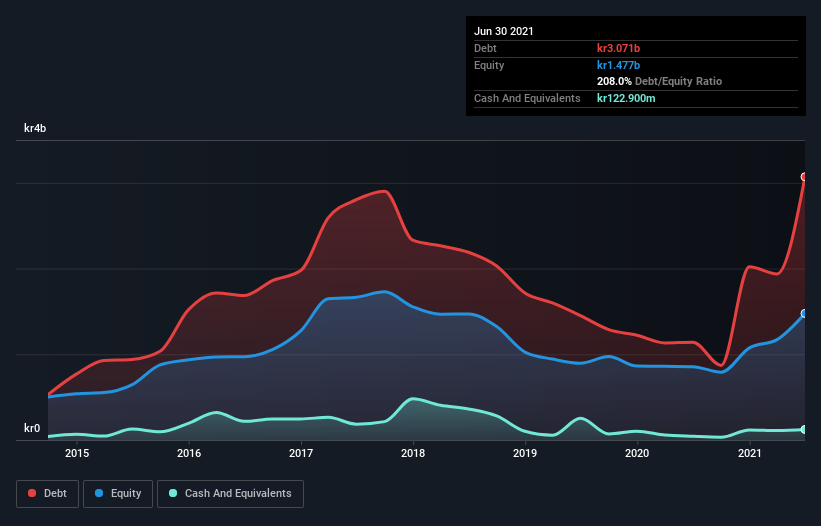Screen dimensions: 821x526
Task: Click the 208.0% Debt/Equity Ratio text
Action: coord(659,82)
